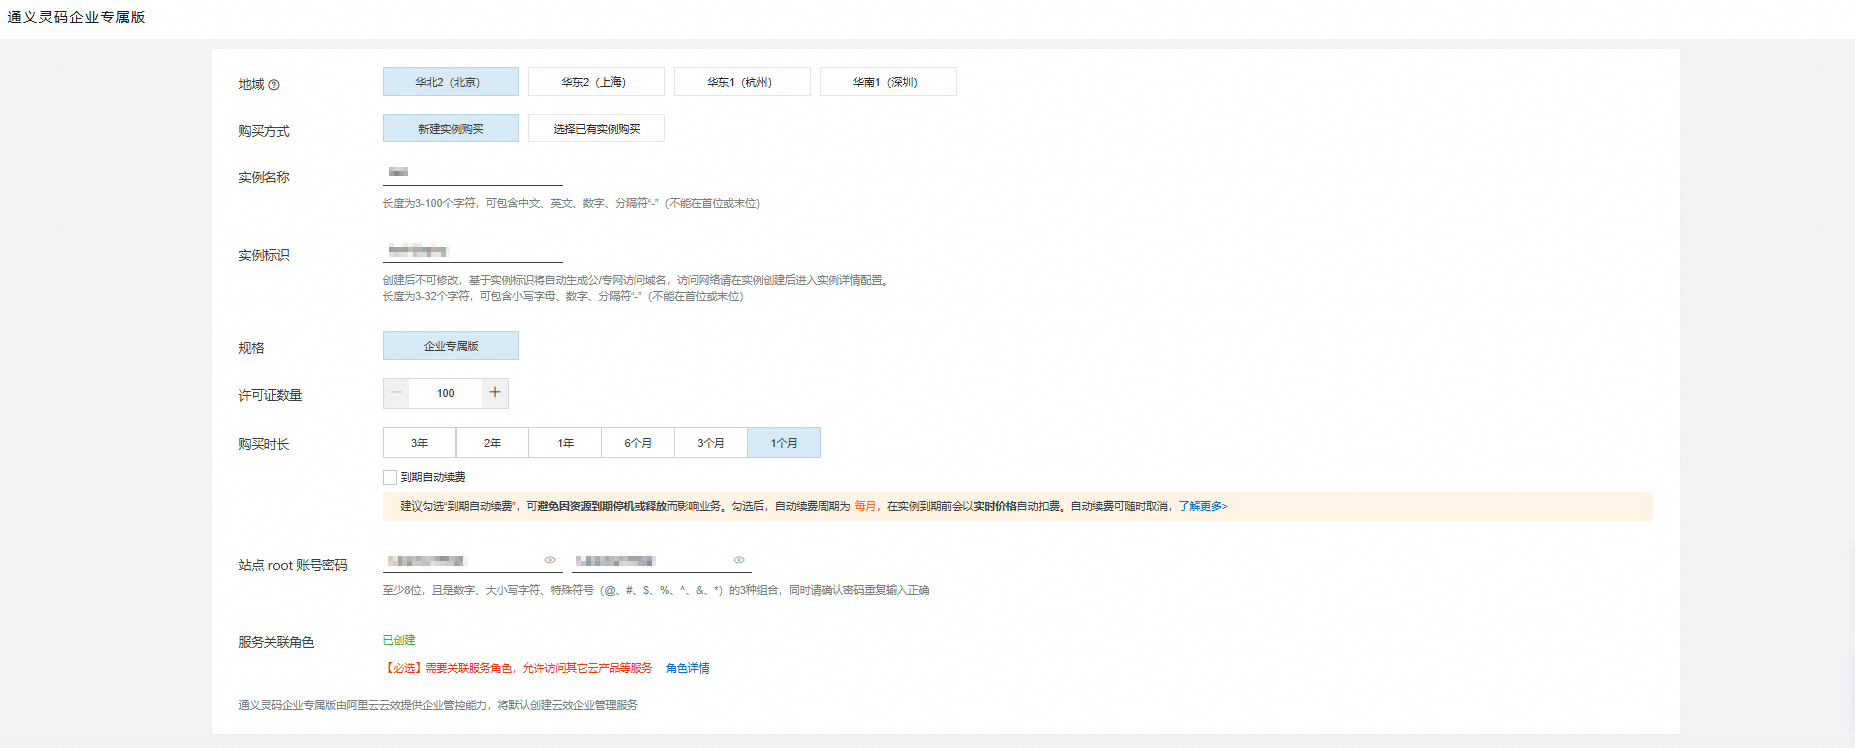1855x748 pixels.
Task: Click the 每月 highlighted text in notice
Action: tap(865, 506)
